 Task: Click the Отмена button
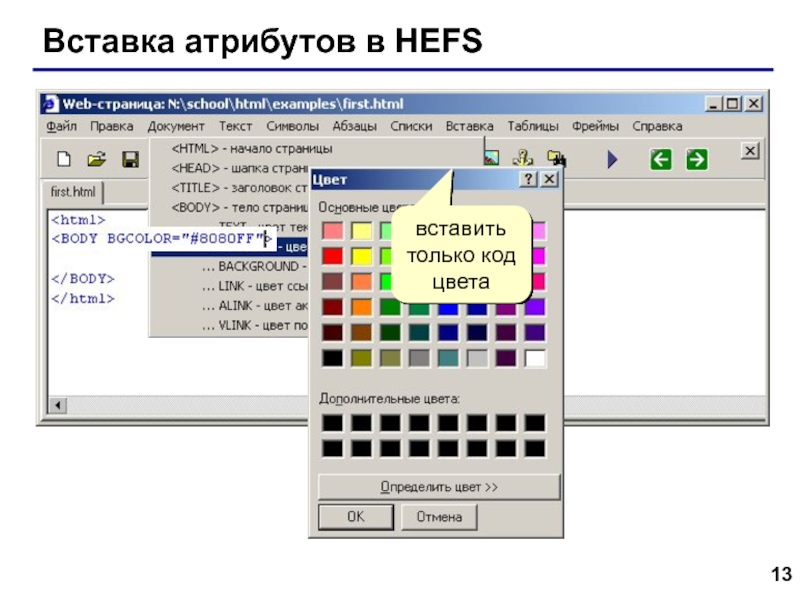[439, 517]
